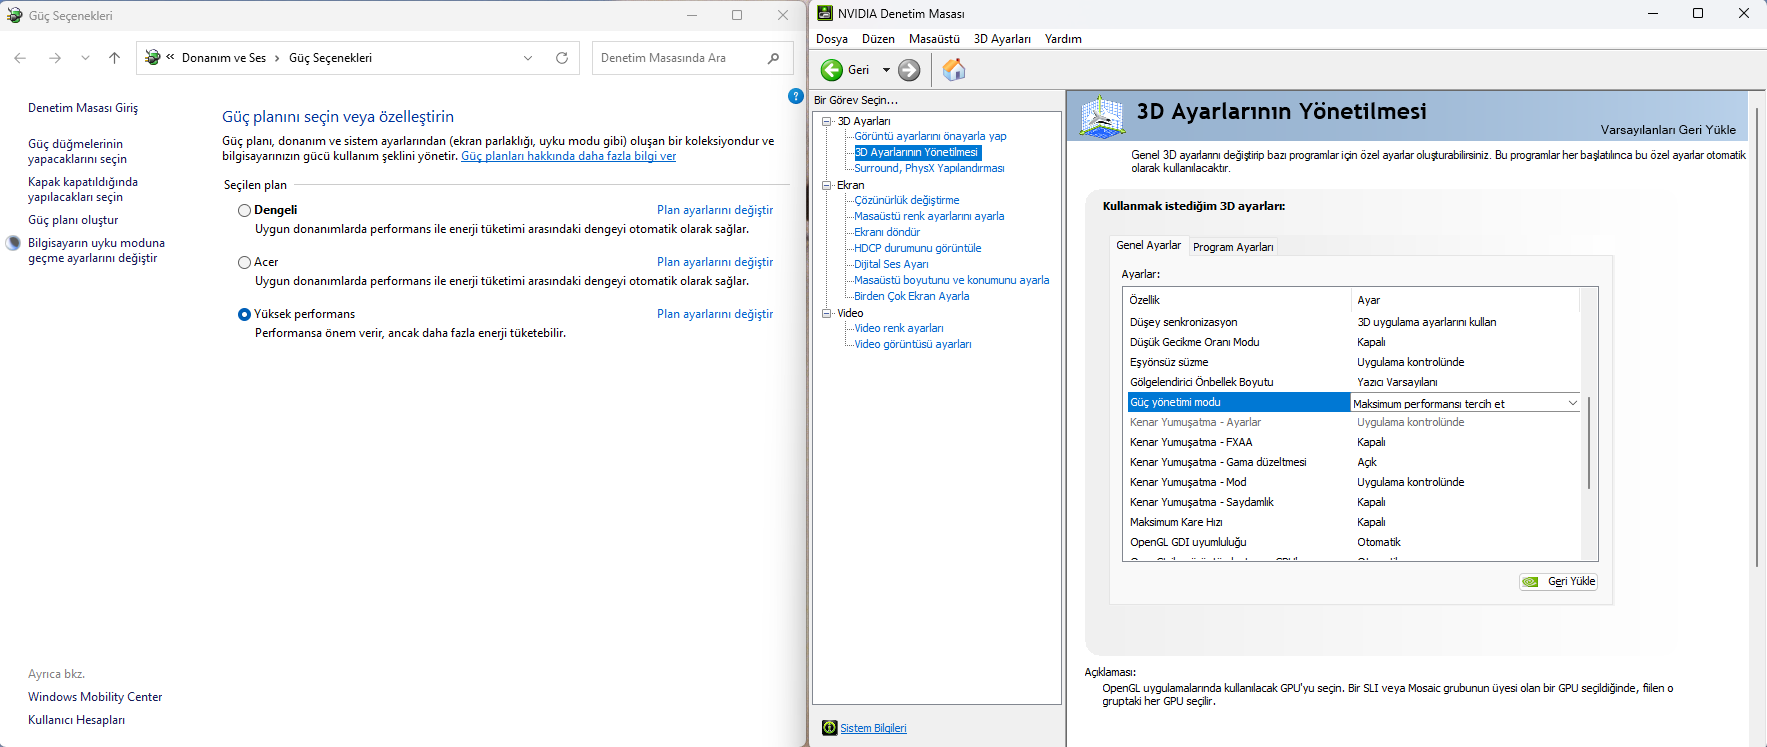Click the green Geri back arrow icon
The height and width of the screenshot is (747, 1767).
(832, 70)
